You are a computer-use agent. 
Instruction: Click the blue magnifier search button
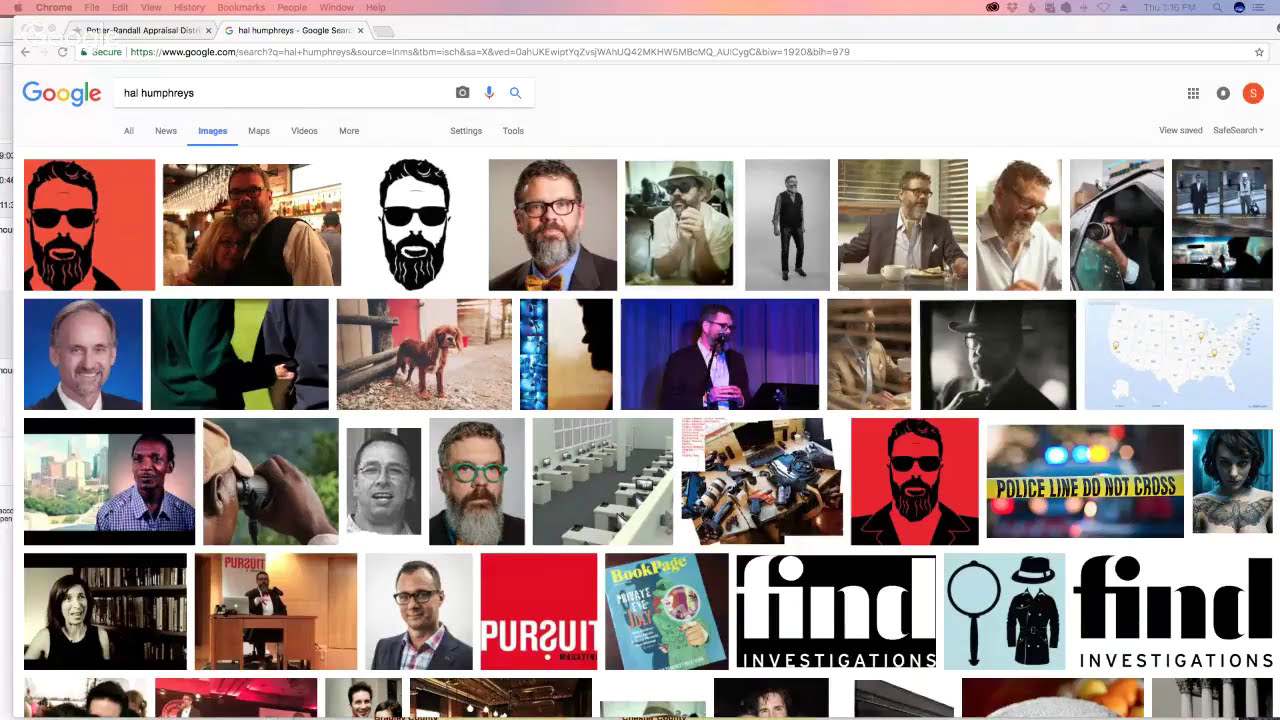pyautogui.click(x=516, y=93)
